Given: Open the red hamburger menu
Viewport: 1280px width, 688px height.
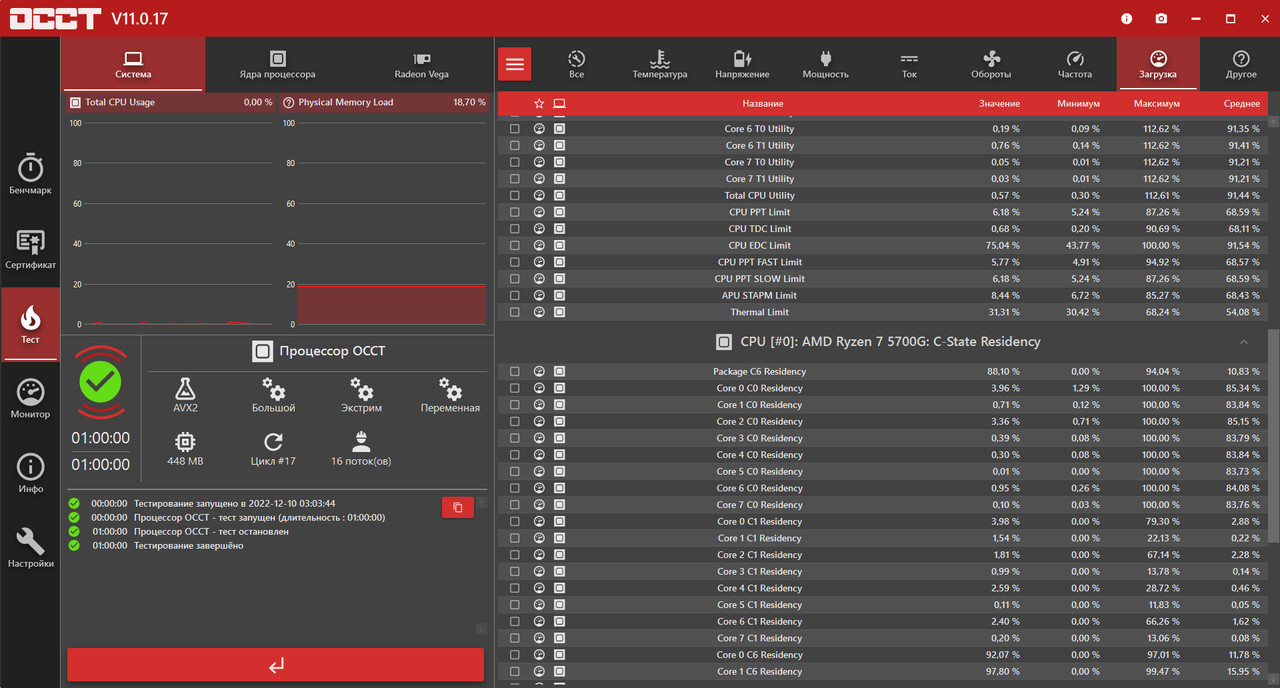Looking at the screenshot, I should 515,64.
